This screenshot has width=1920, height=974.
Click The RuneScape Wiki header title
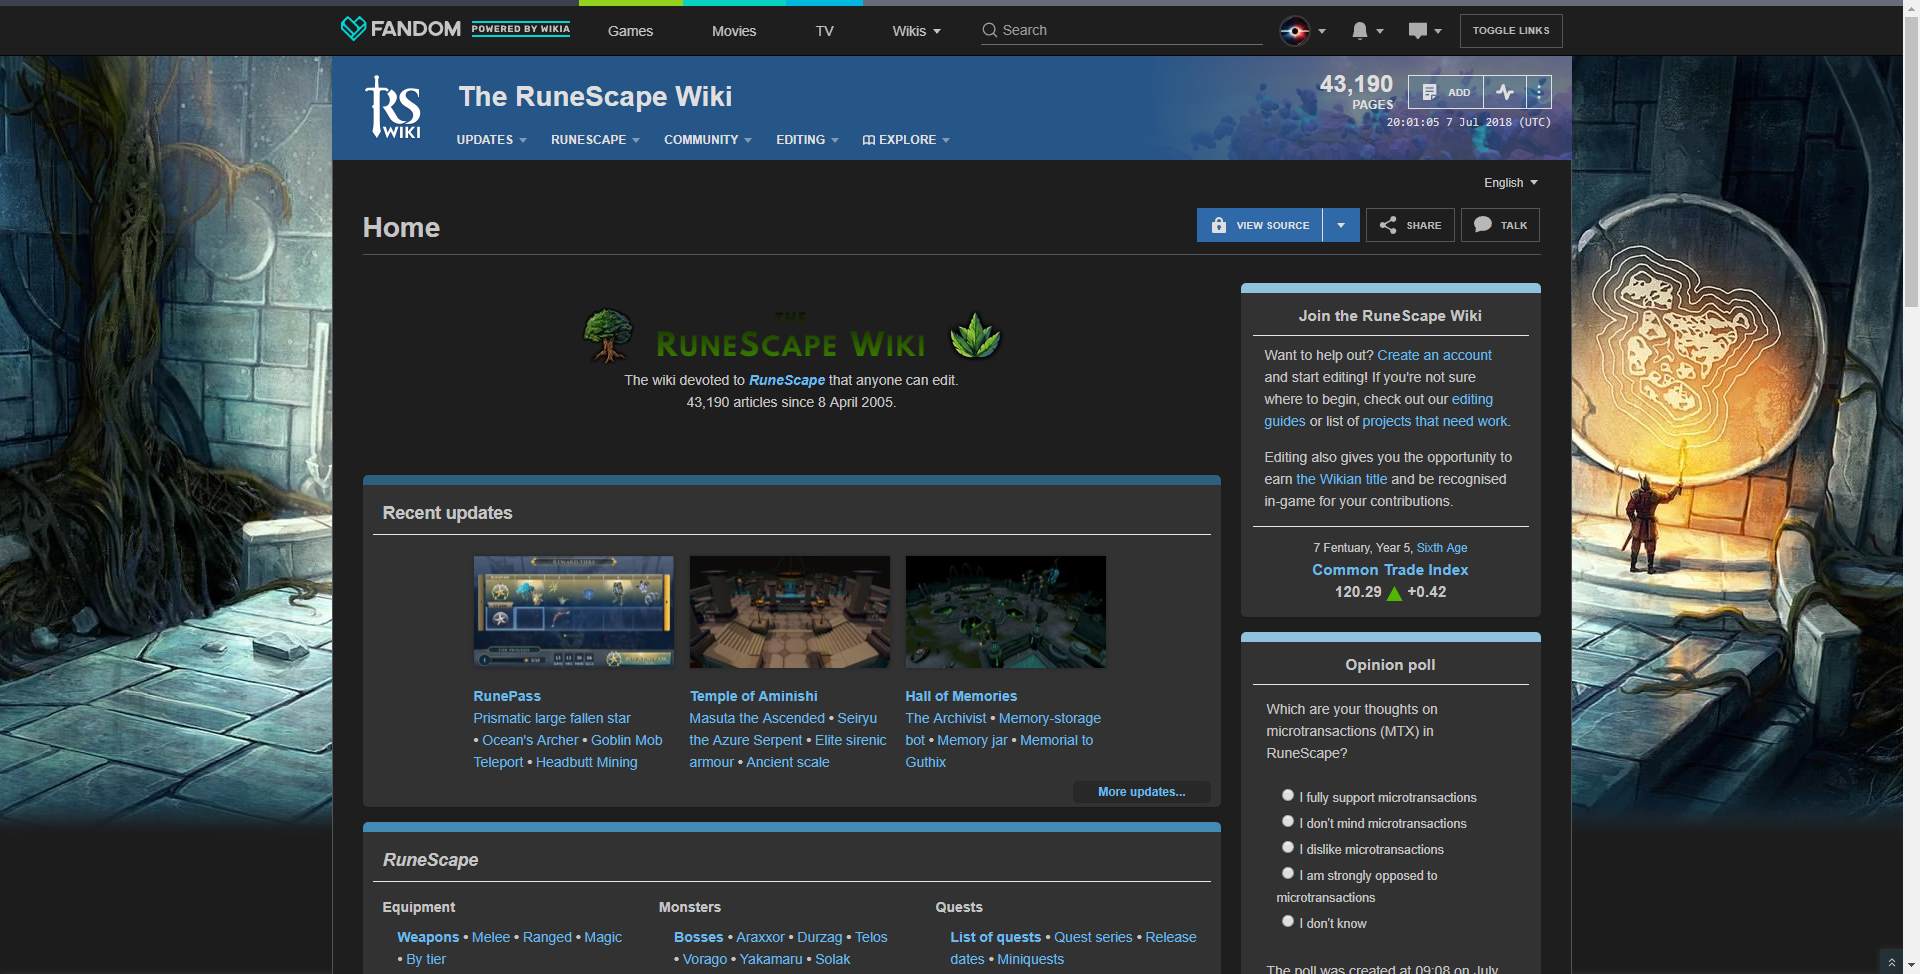point(595,96)
